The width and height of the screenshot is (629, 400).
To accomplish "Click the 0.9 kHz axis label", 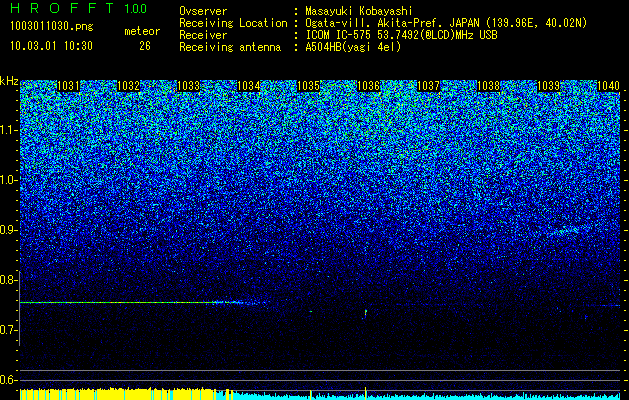I will click(8, 230).
